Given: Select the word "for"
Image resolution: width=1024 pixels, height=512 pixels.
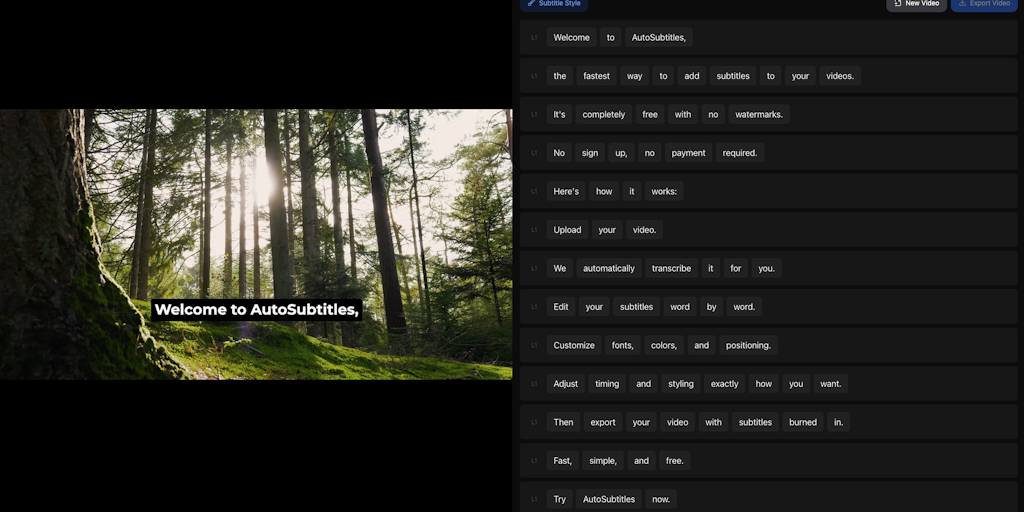Looking at the screenshot, I should (736, 268).
